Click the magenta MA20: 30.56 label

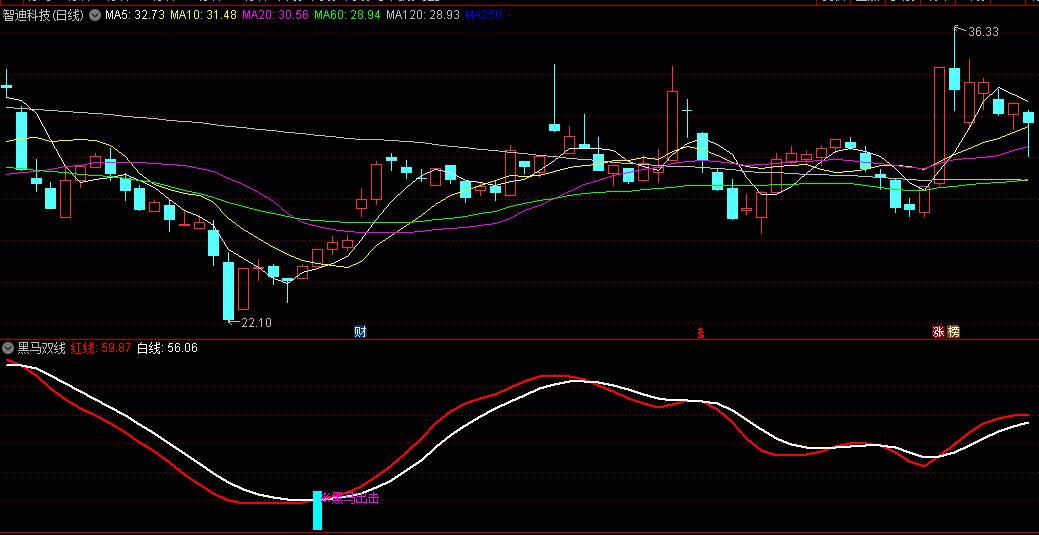(x=275, y=15)
